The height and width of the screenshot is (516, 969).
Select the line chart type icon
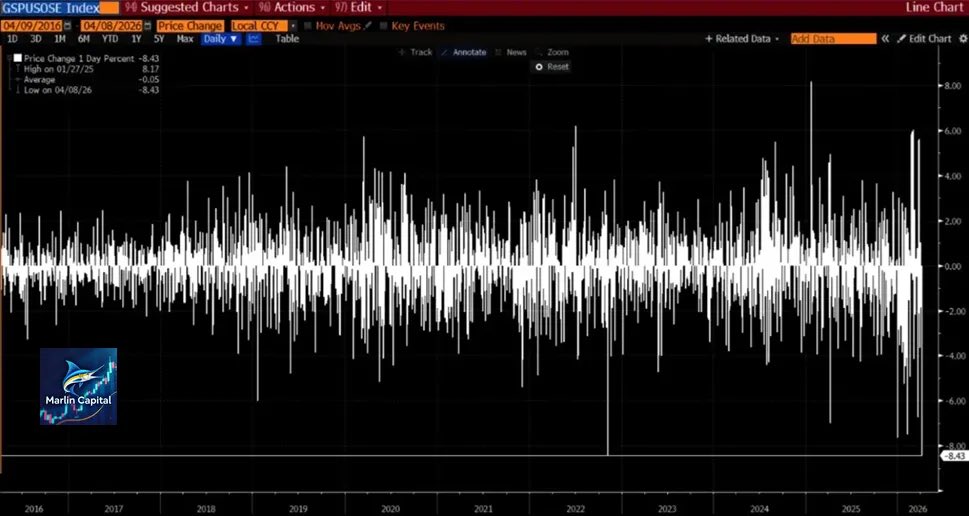point(254,39)
